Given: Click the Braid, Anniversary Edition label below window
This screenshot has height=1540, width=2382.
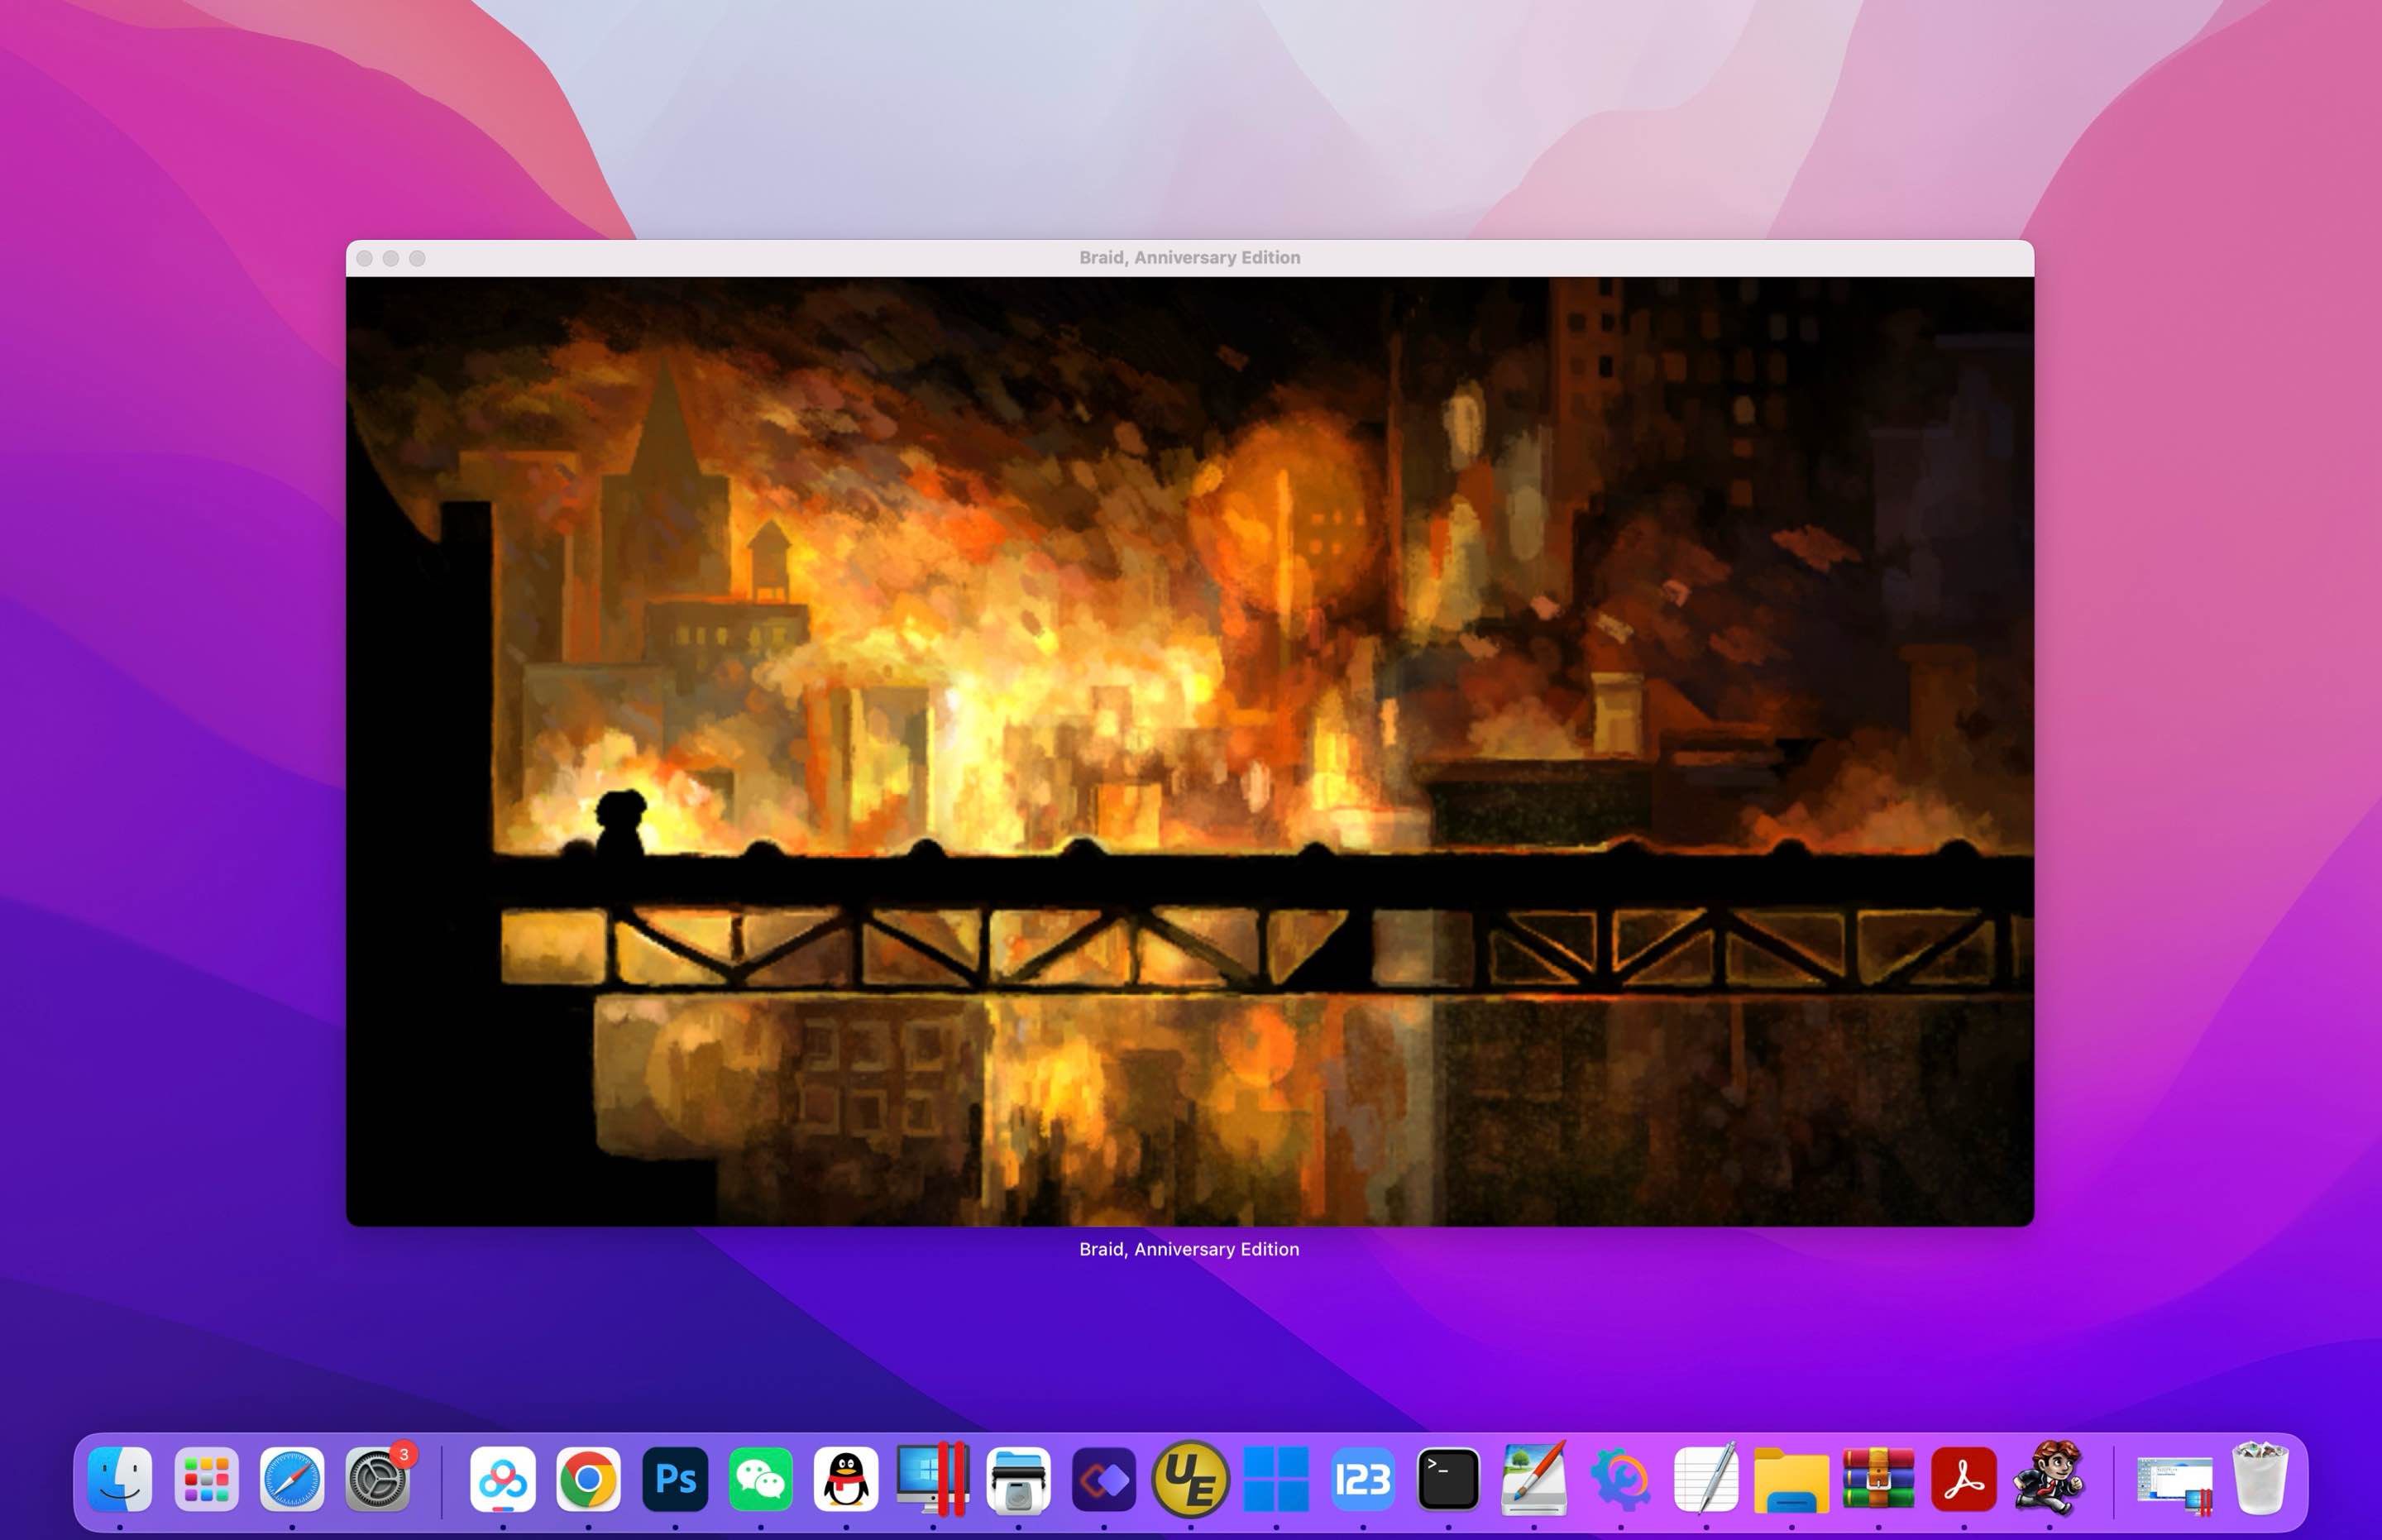Looking at the screenshot, I should 1189,1249.
